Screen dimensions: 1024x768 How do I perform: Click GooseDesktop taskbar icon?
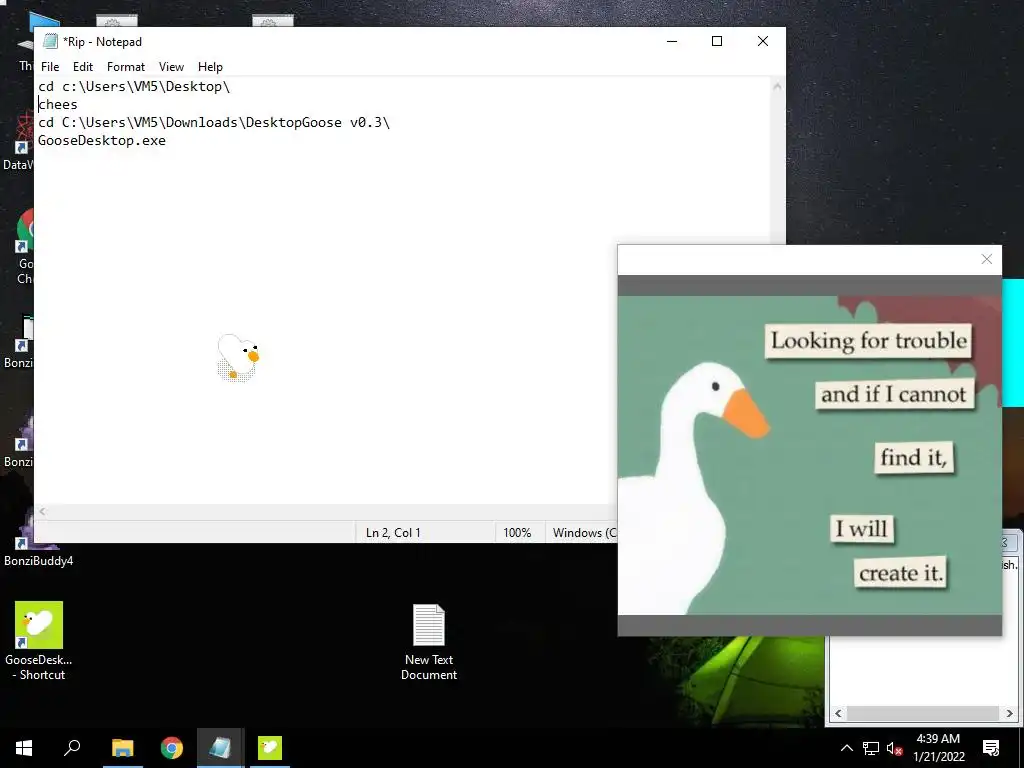coord(270,748)
